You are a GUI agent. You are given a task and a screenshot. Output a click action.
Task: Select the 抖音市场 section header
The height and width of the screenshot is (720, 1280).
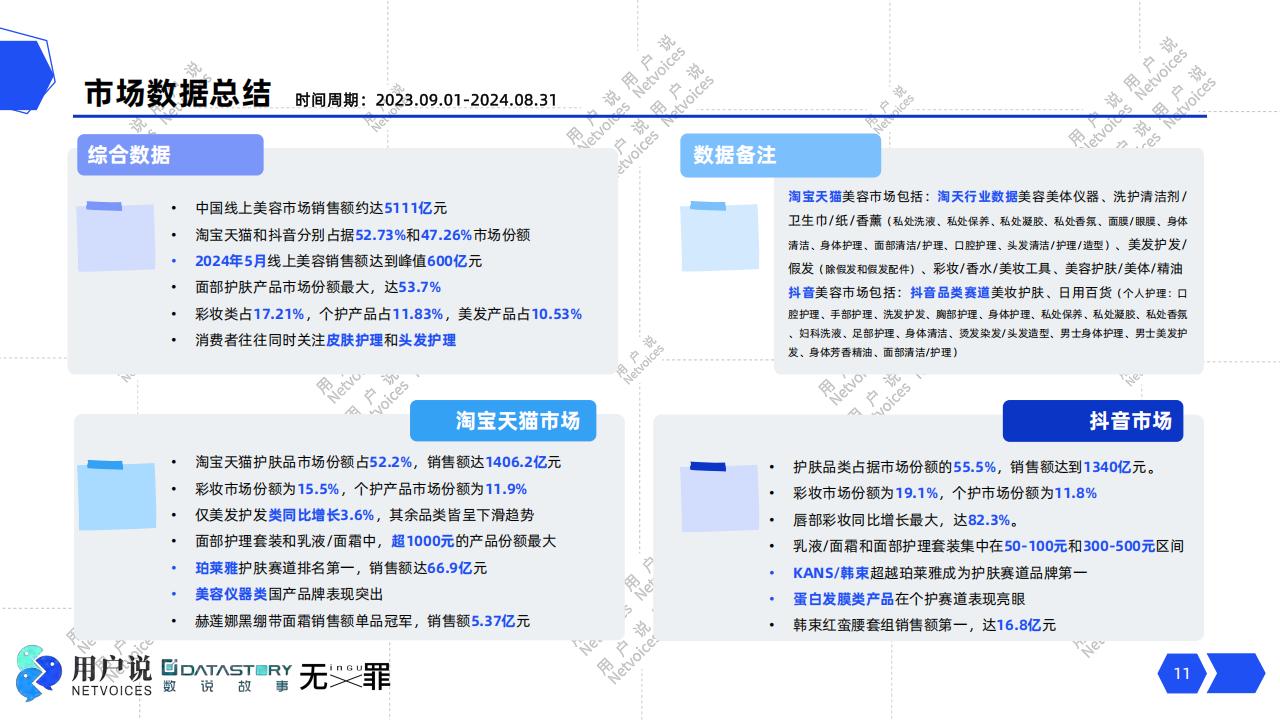coord(1093,420)
